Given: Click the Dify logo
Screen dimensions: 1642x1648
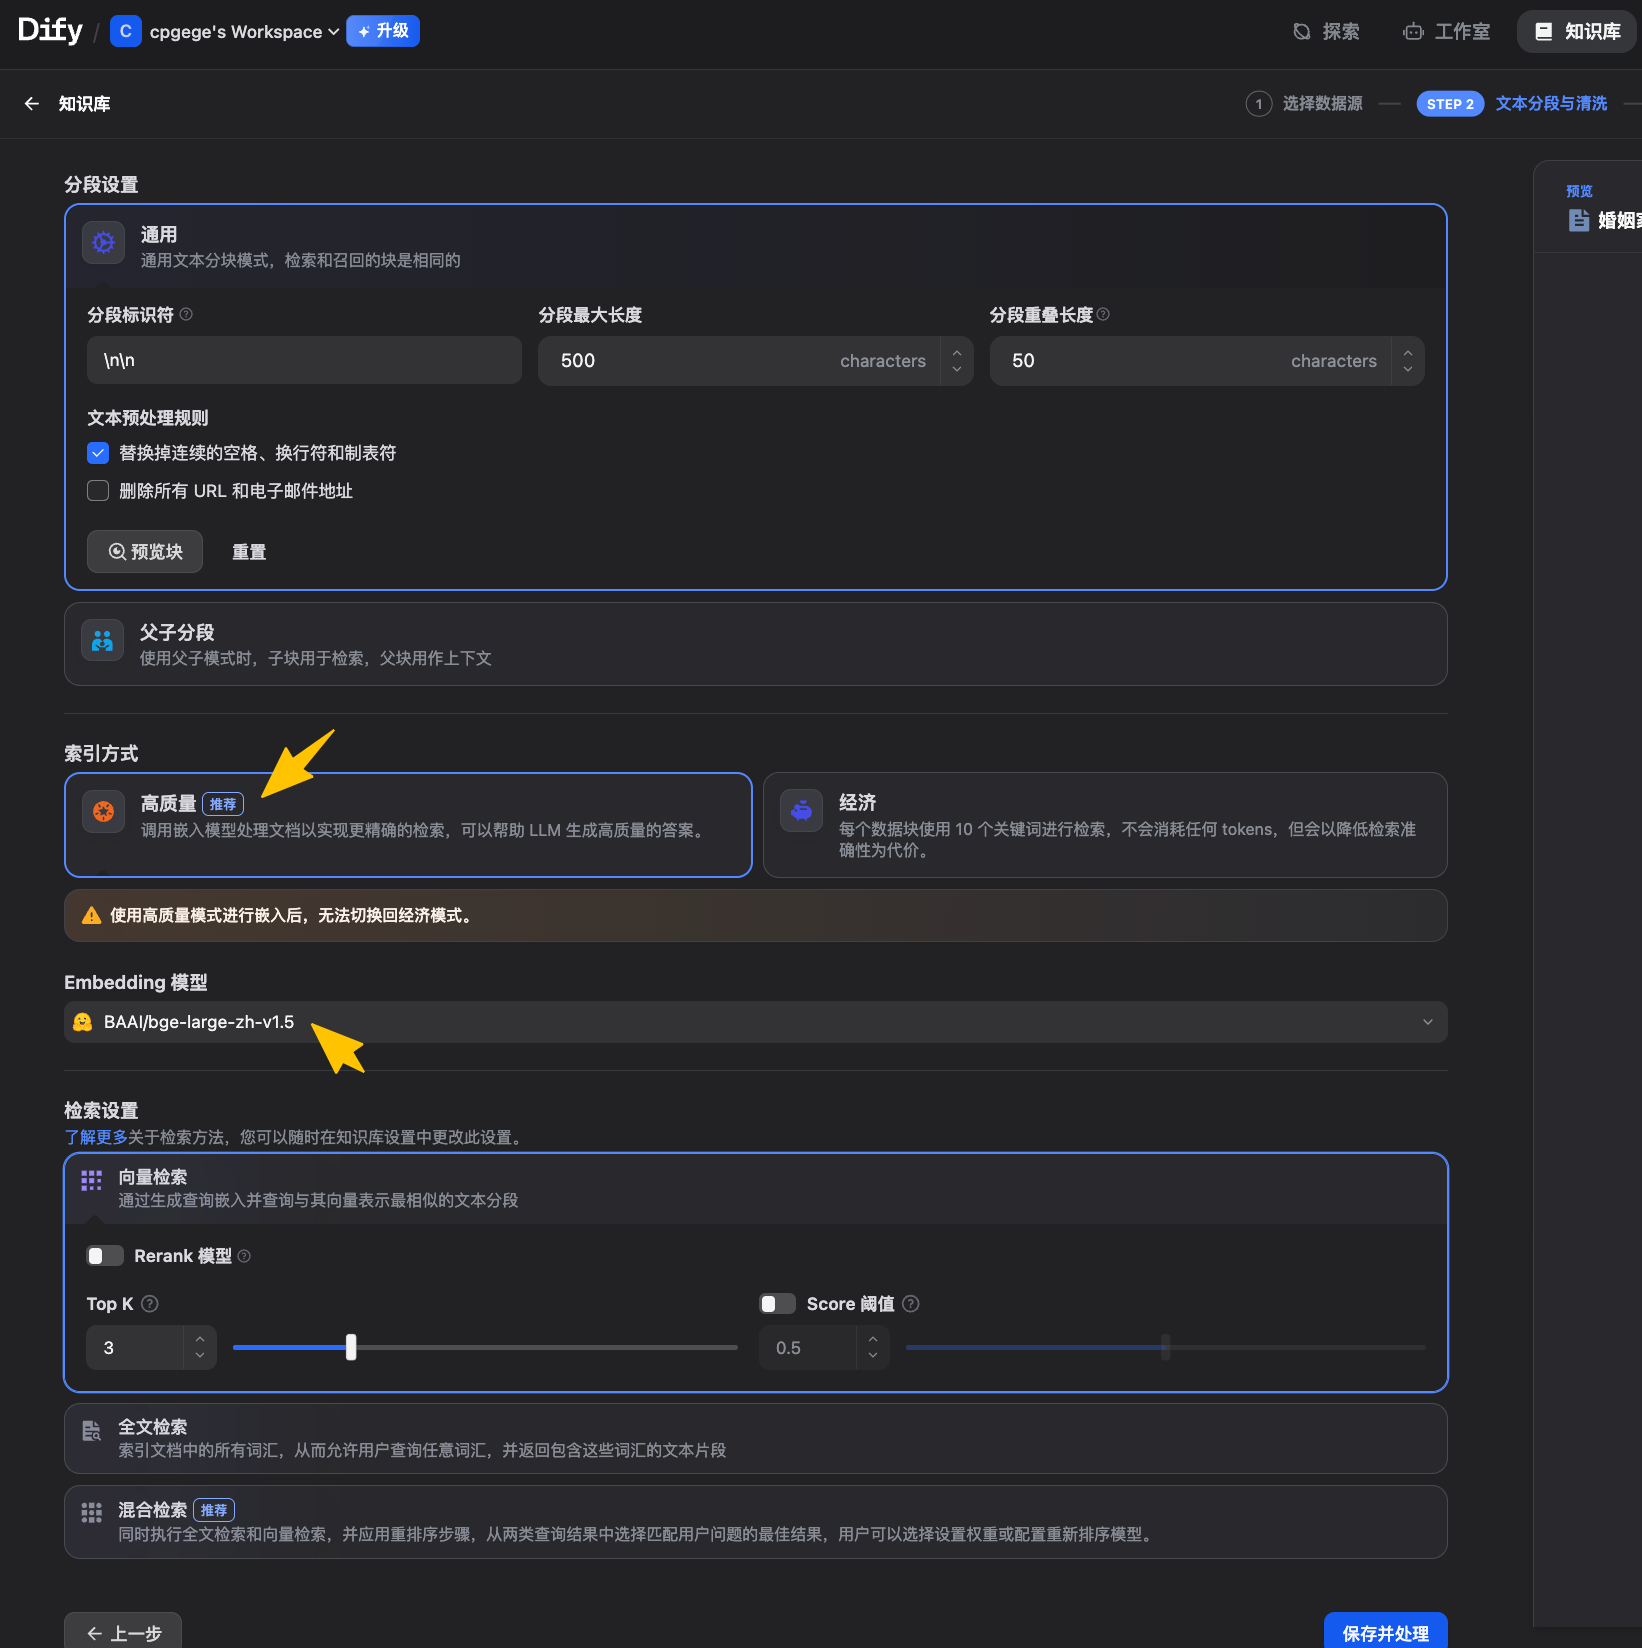Looking at the screenshot, I should pyautogui.click(x=50, y=31).
